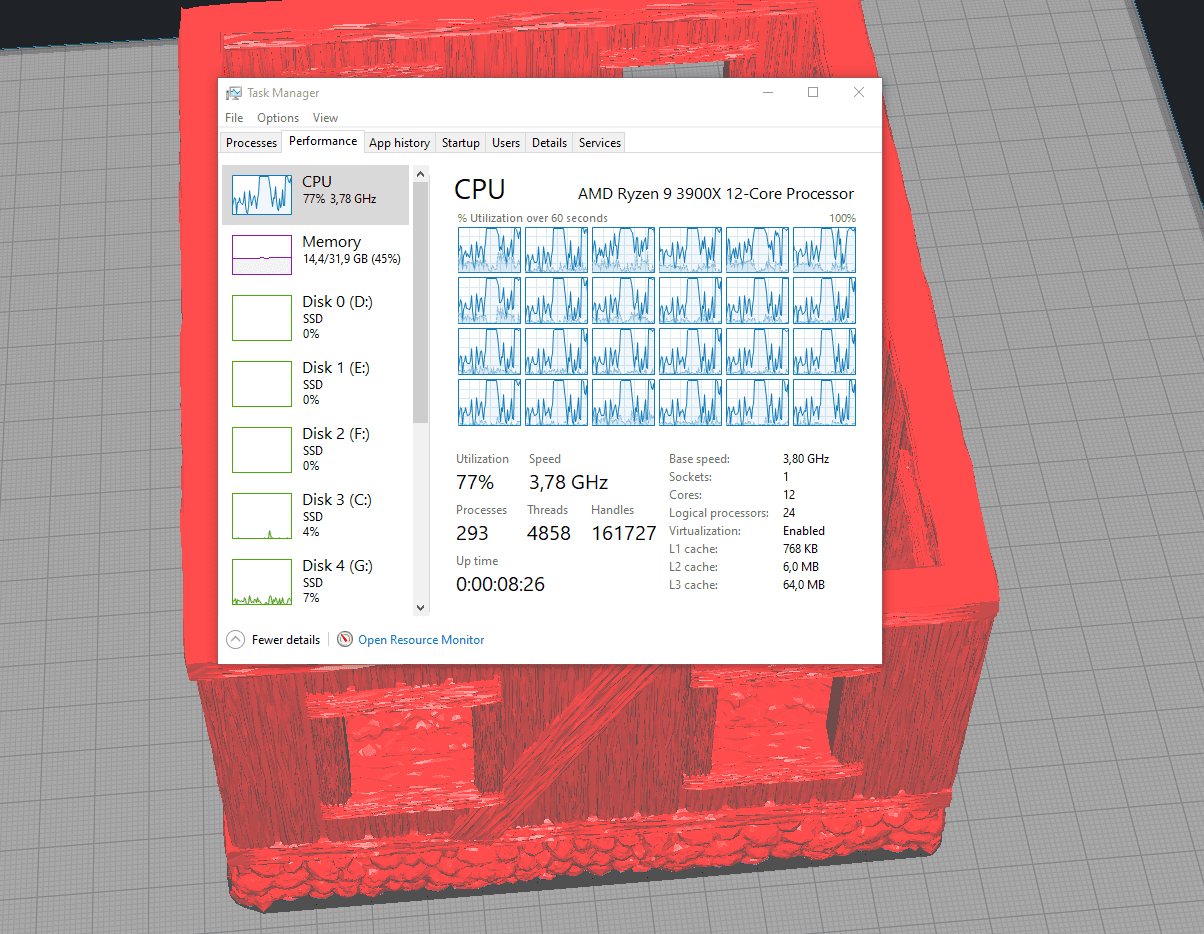Click the Resource Monitor icon

pyautogui.click(x=345, y=639)
